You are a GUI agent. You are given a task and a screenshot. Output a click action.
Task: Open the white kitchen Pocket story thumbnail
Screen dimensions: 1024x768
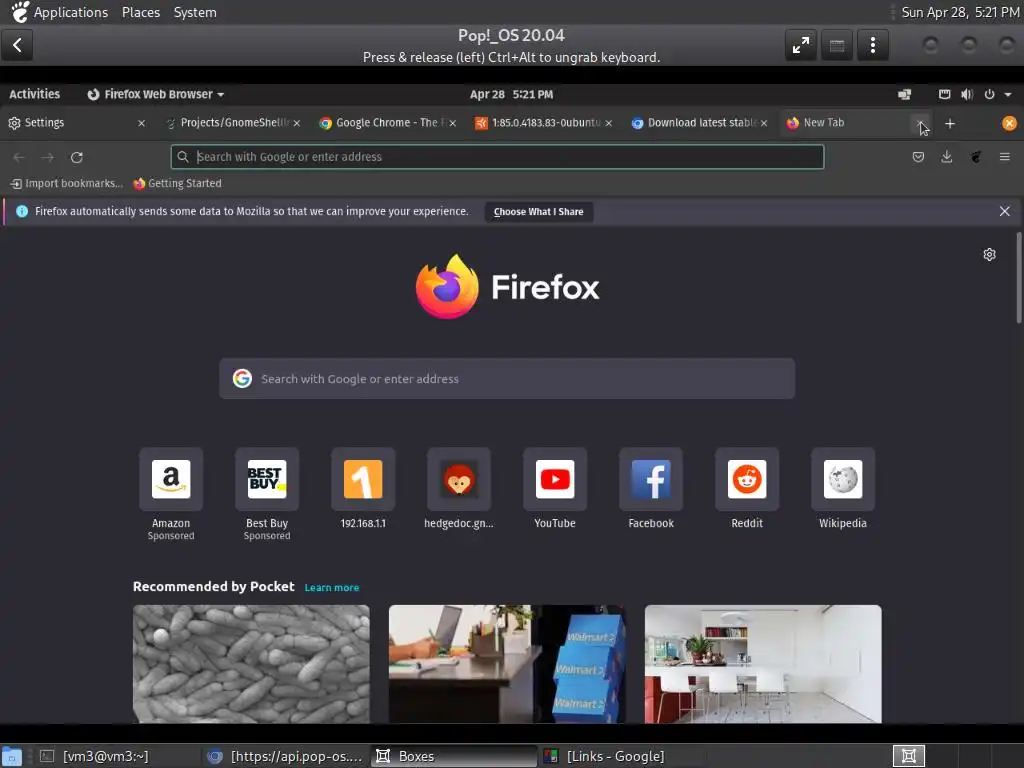coord(763,664)
